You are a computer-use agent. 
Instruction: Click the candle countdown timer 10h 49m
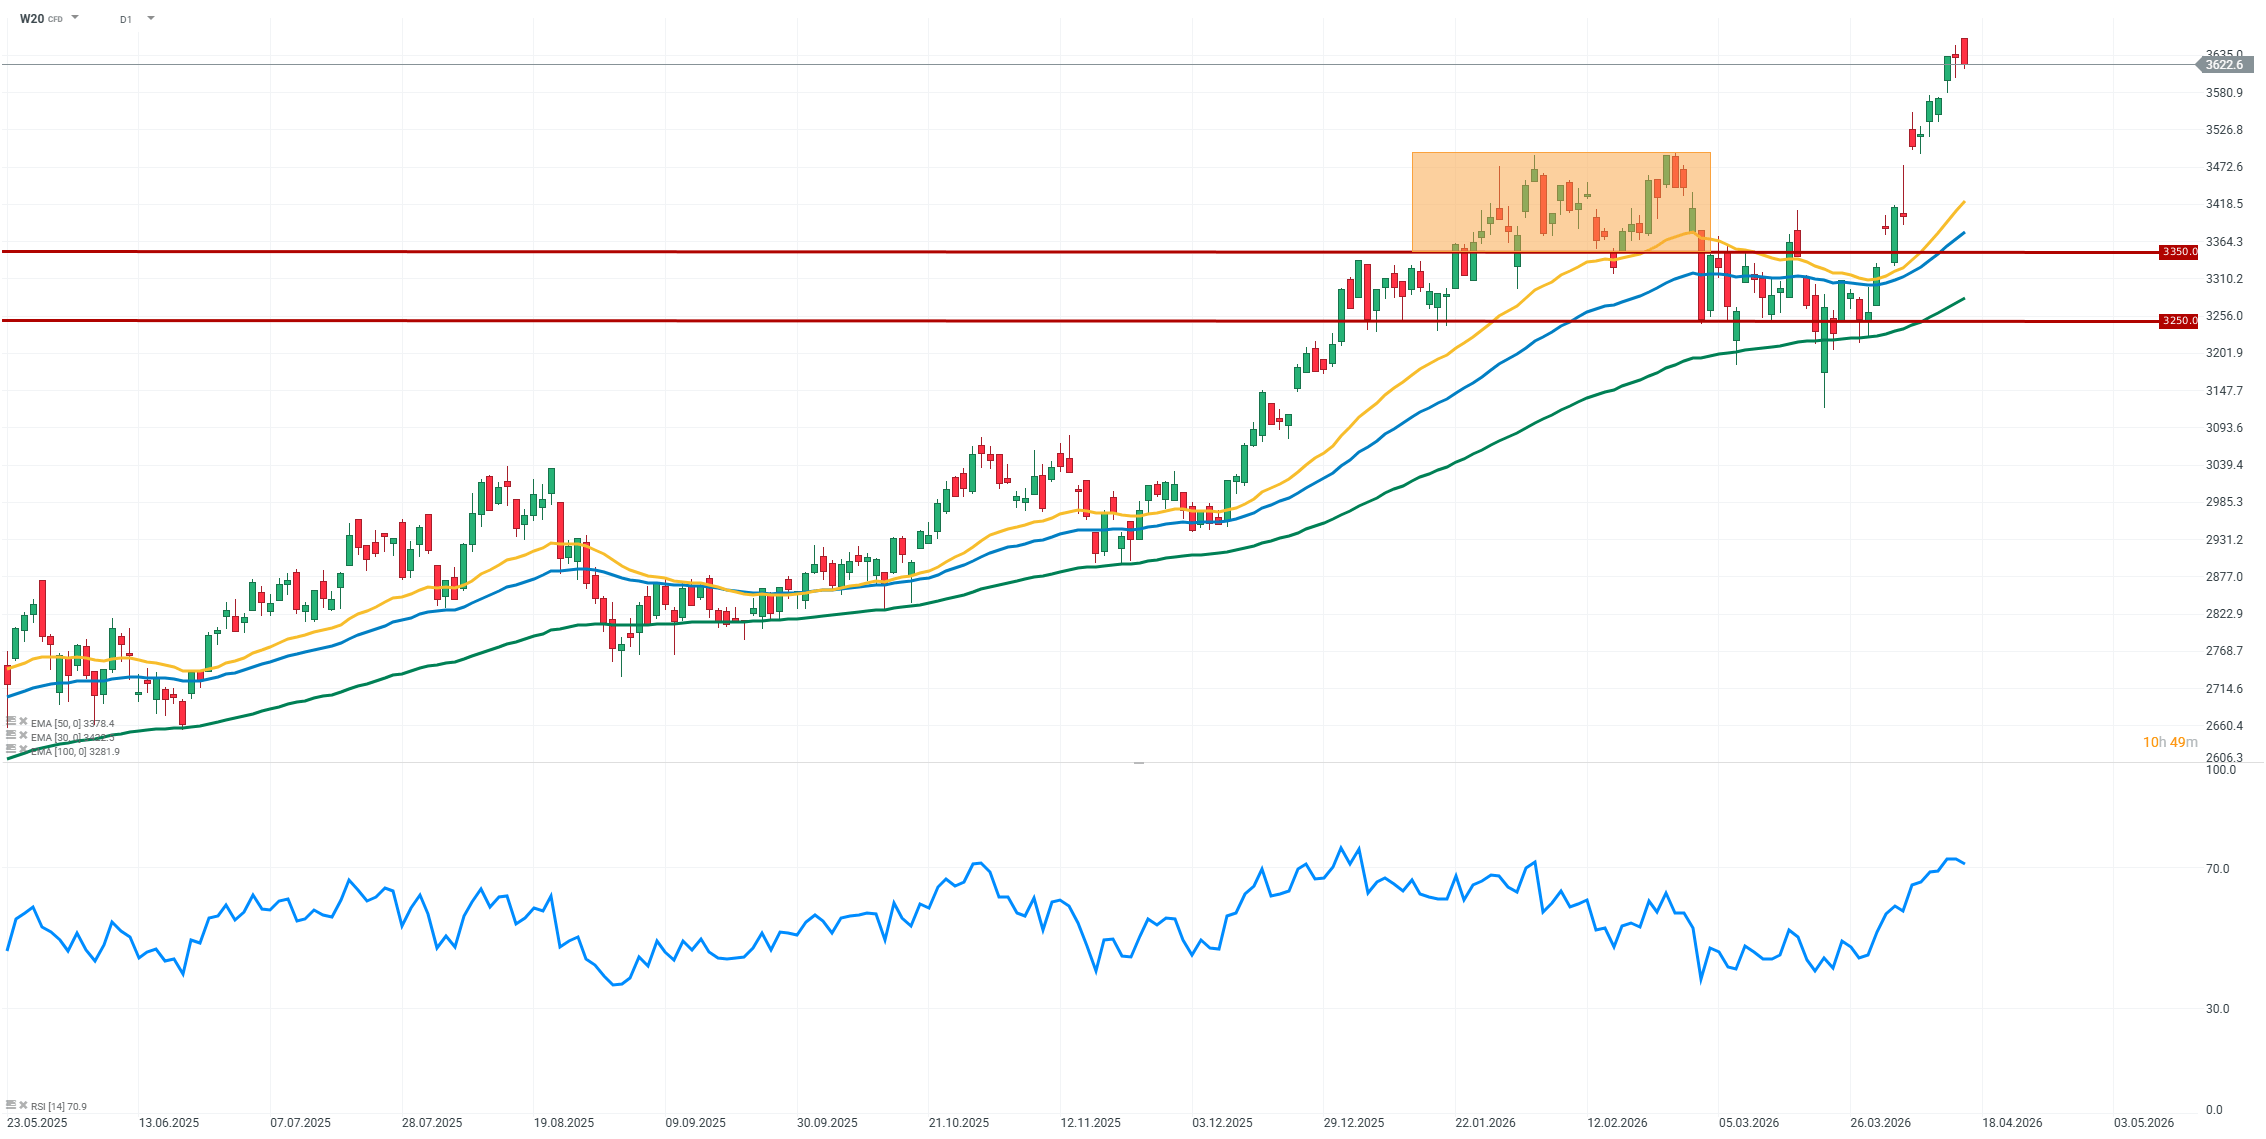click(2169, 742)
